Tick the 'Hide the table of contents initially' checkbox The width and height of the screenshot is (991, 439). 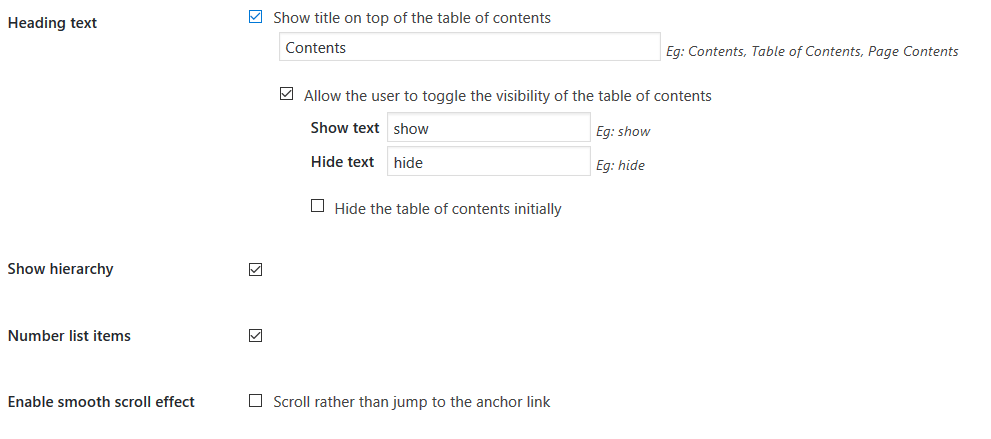tap(318, 207)
